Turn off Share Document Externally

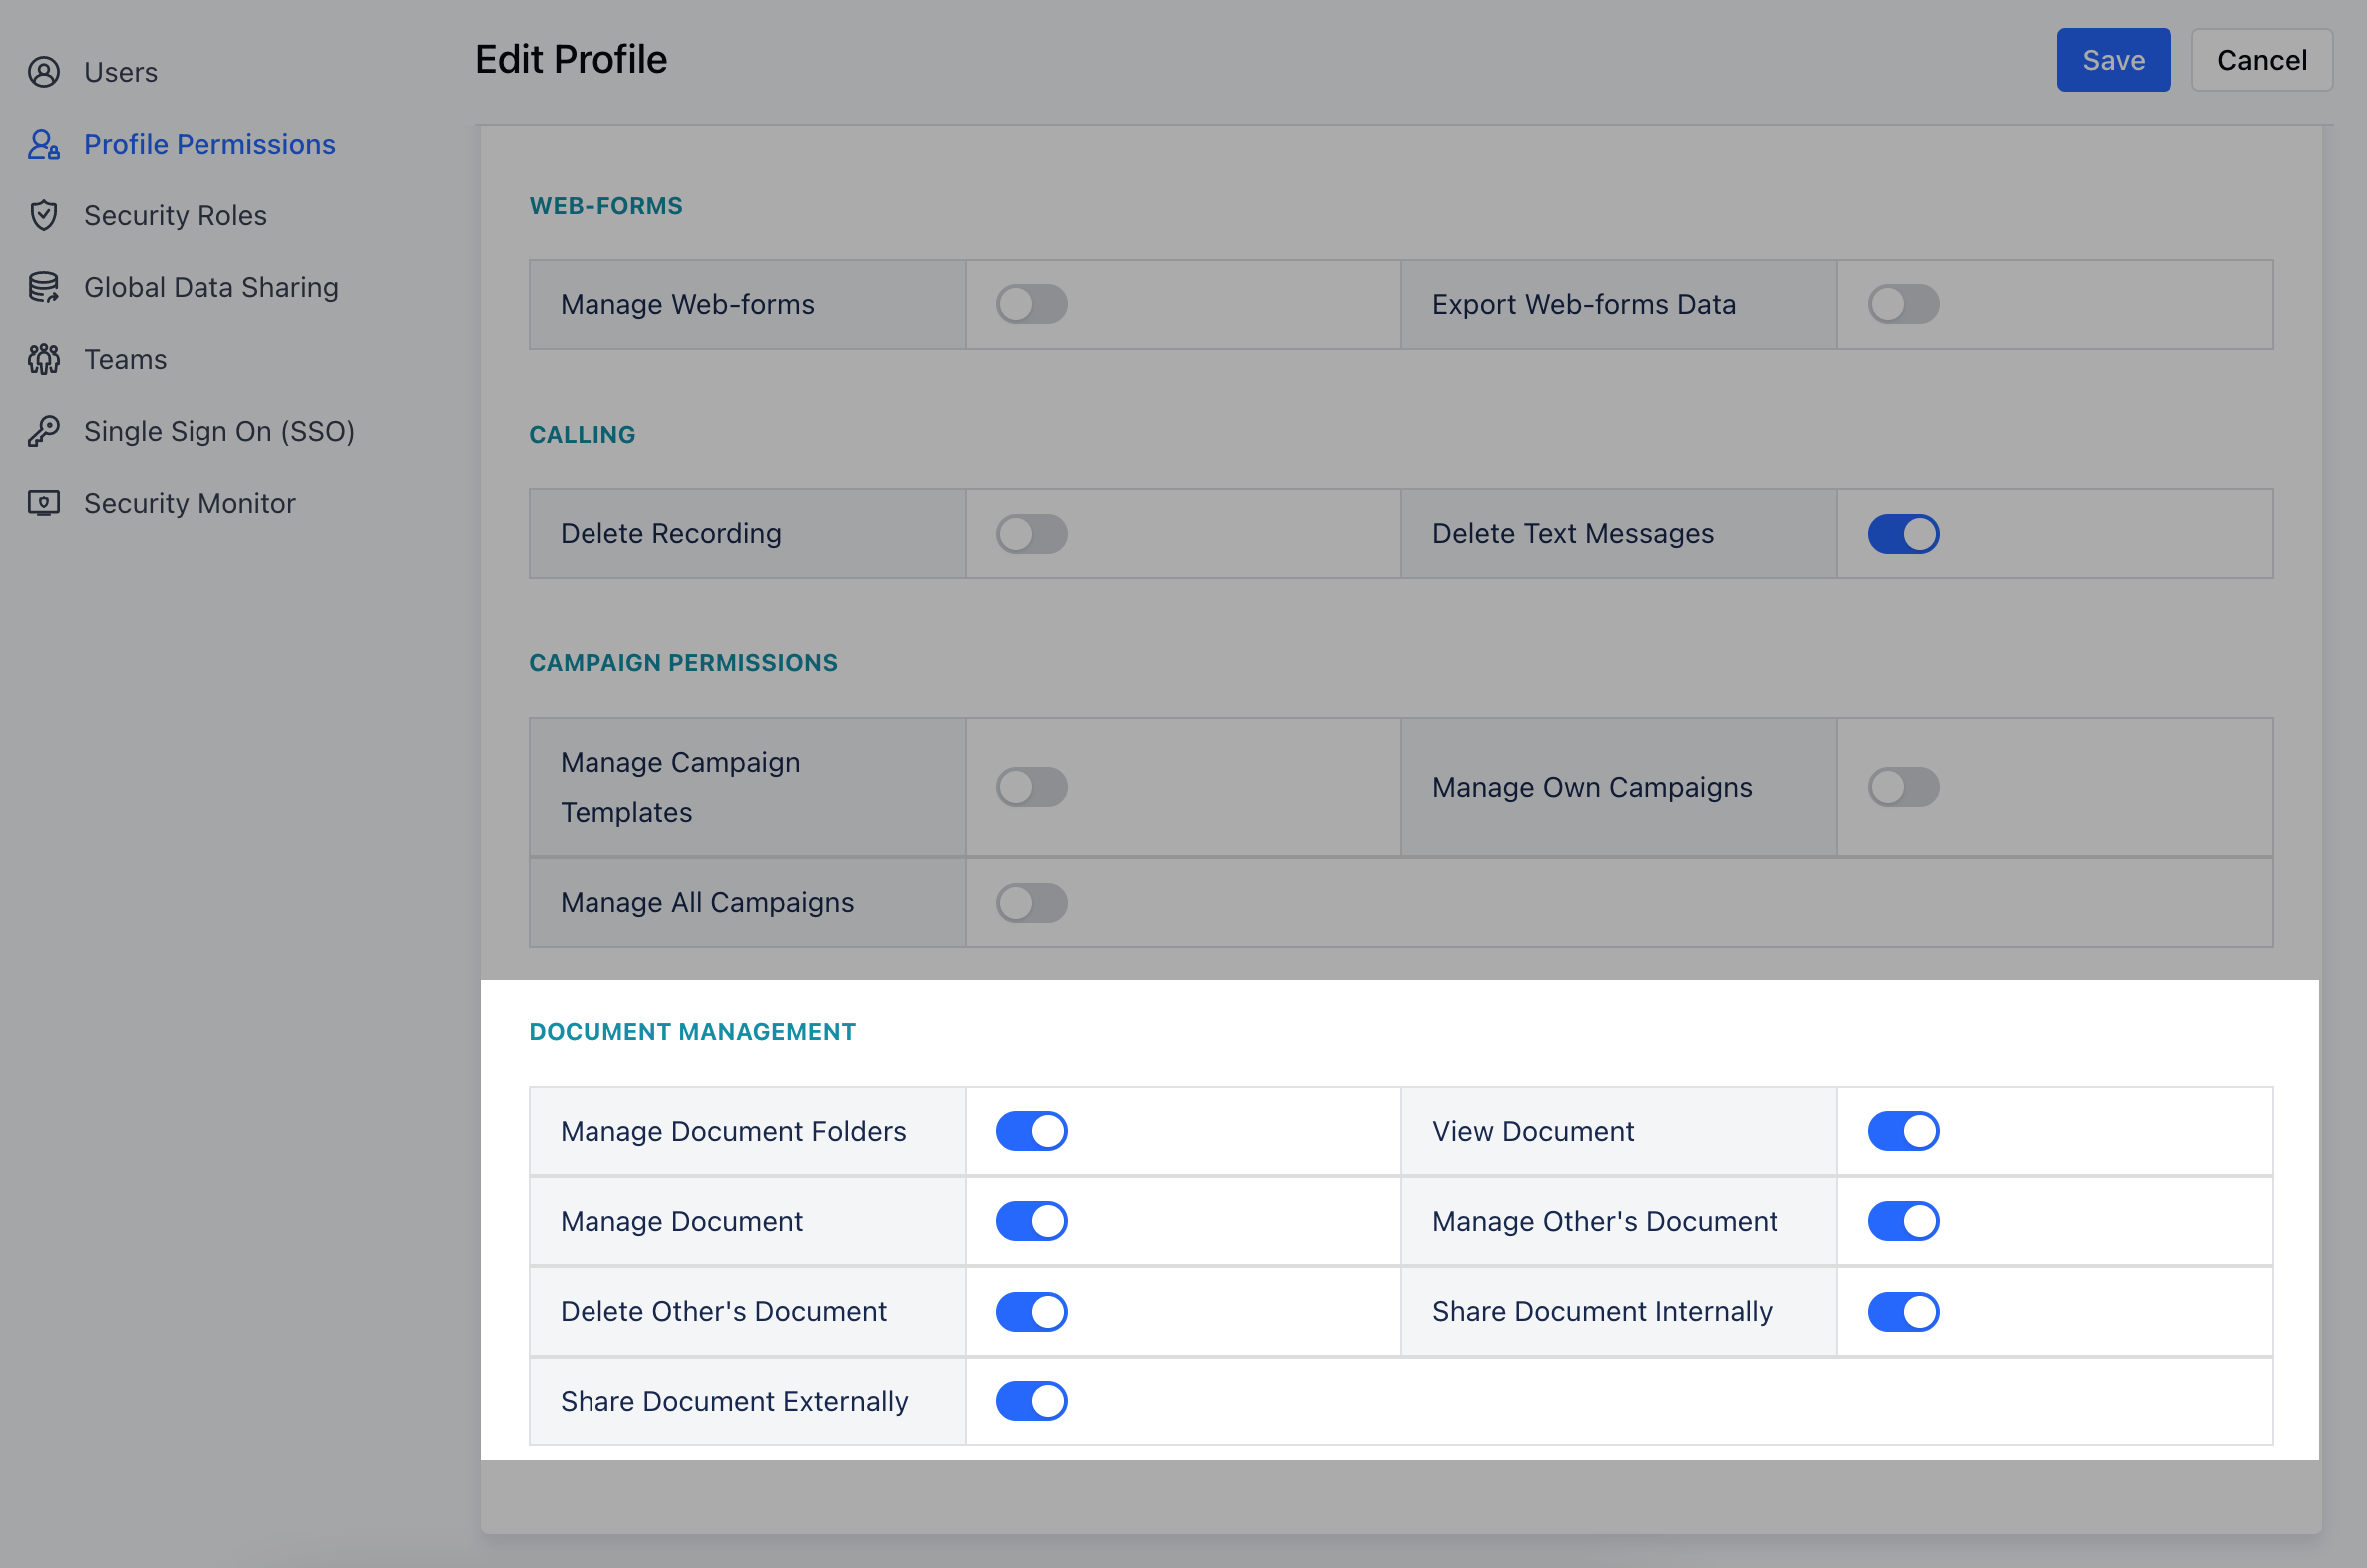1032,1401
